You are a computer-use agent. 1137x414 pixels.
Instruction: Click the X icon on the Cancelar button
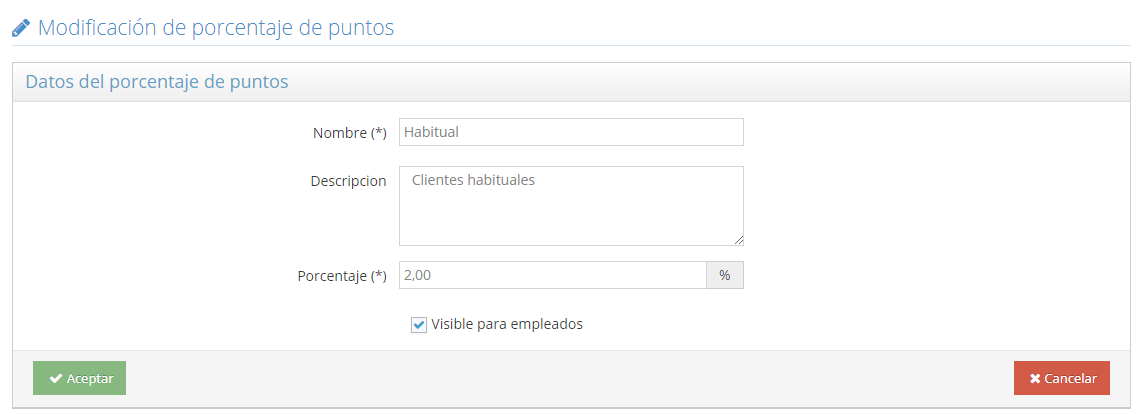point(1035,379)
